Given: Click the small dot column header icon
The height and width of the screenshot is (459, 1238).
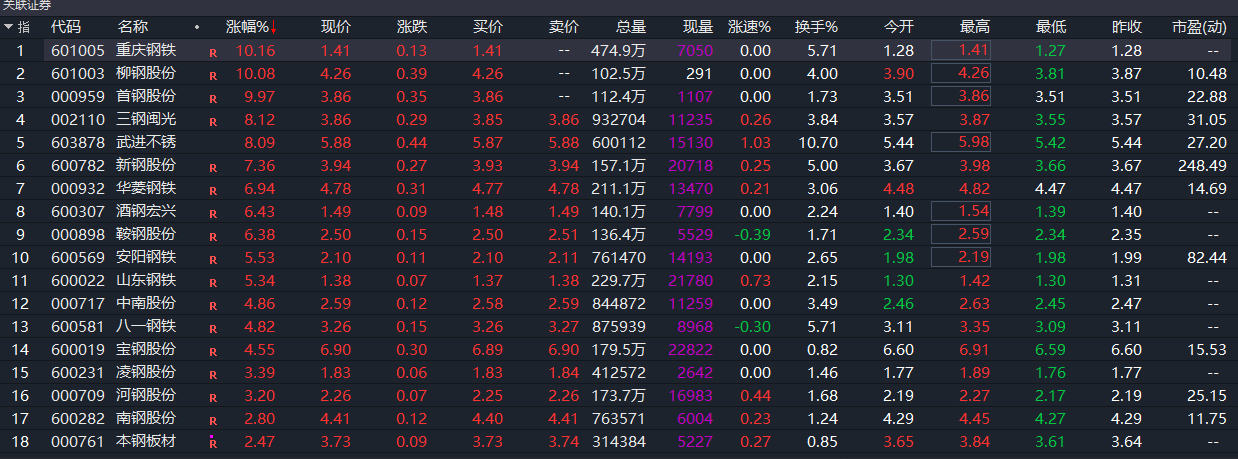Looking at the screenshot, I should tap(196, 27).
